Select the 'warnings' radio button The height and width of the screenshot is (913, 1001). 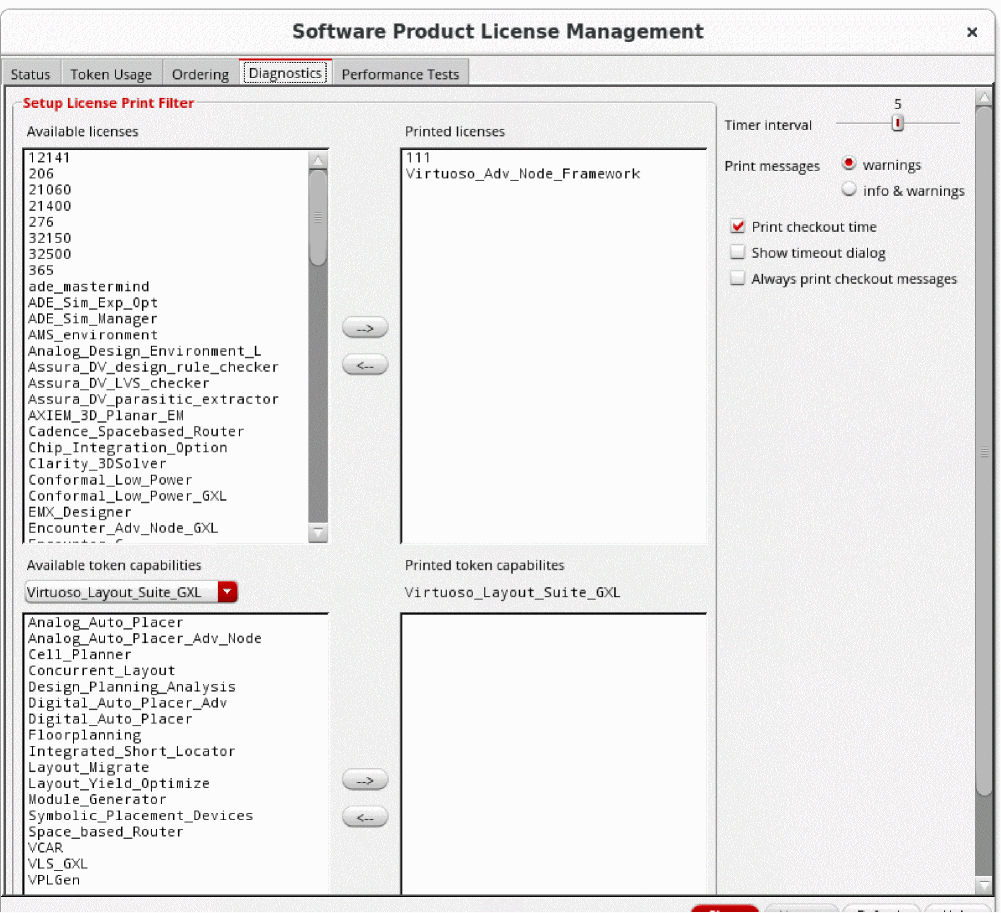pyautogui.click(x=849, y=164)
